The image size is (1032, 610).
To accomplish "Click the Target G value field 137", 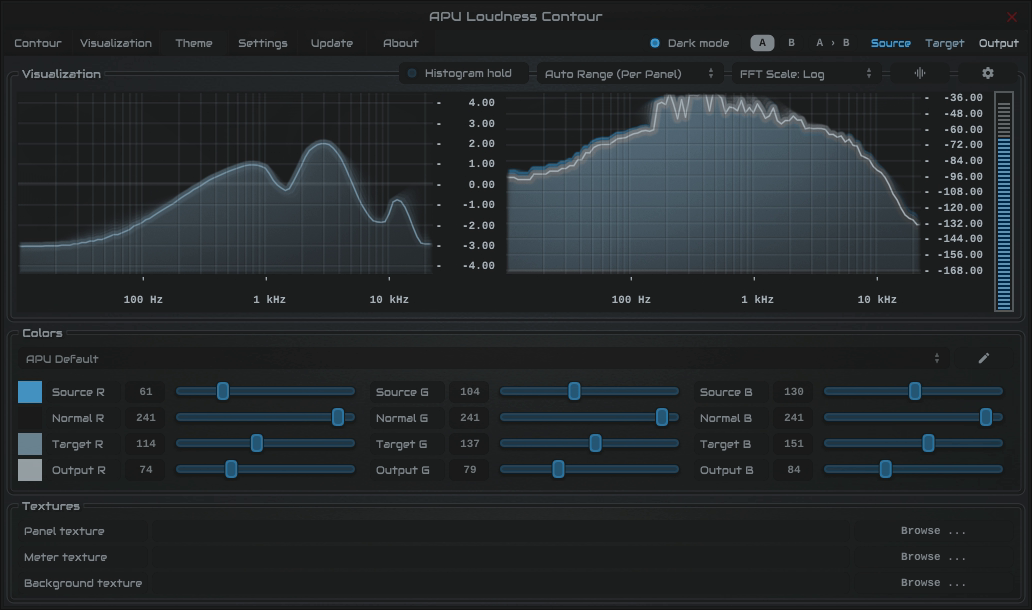I will click(x=469, y=444).
